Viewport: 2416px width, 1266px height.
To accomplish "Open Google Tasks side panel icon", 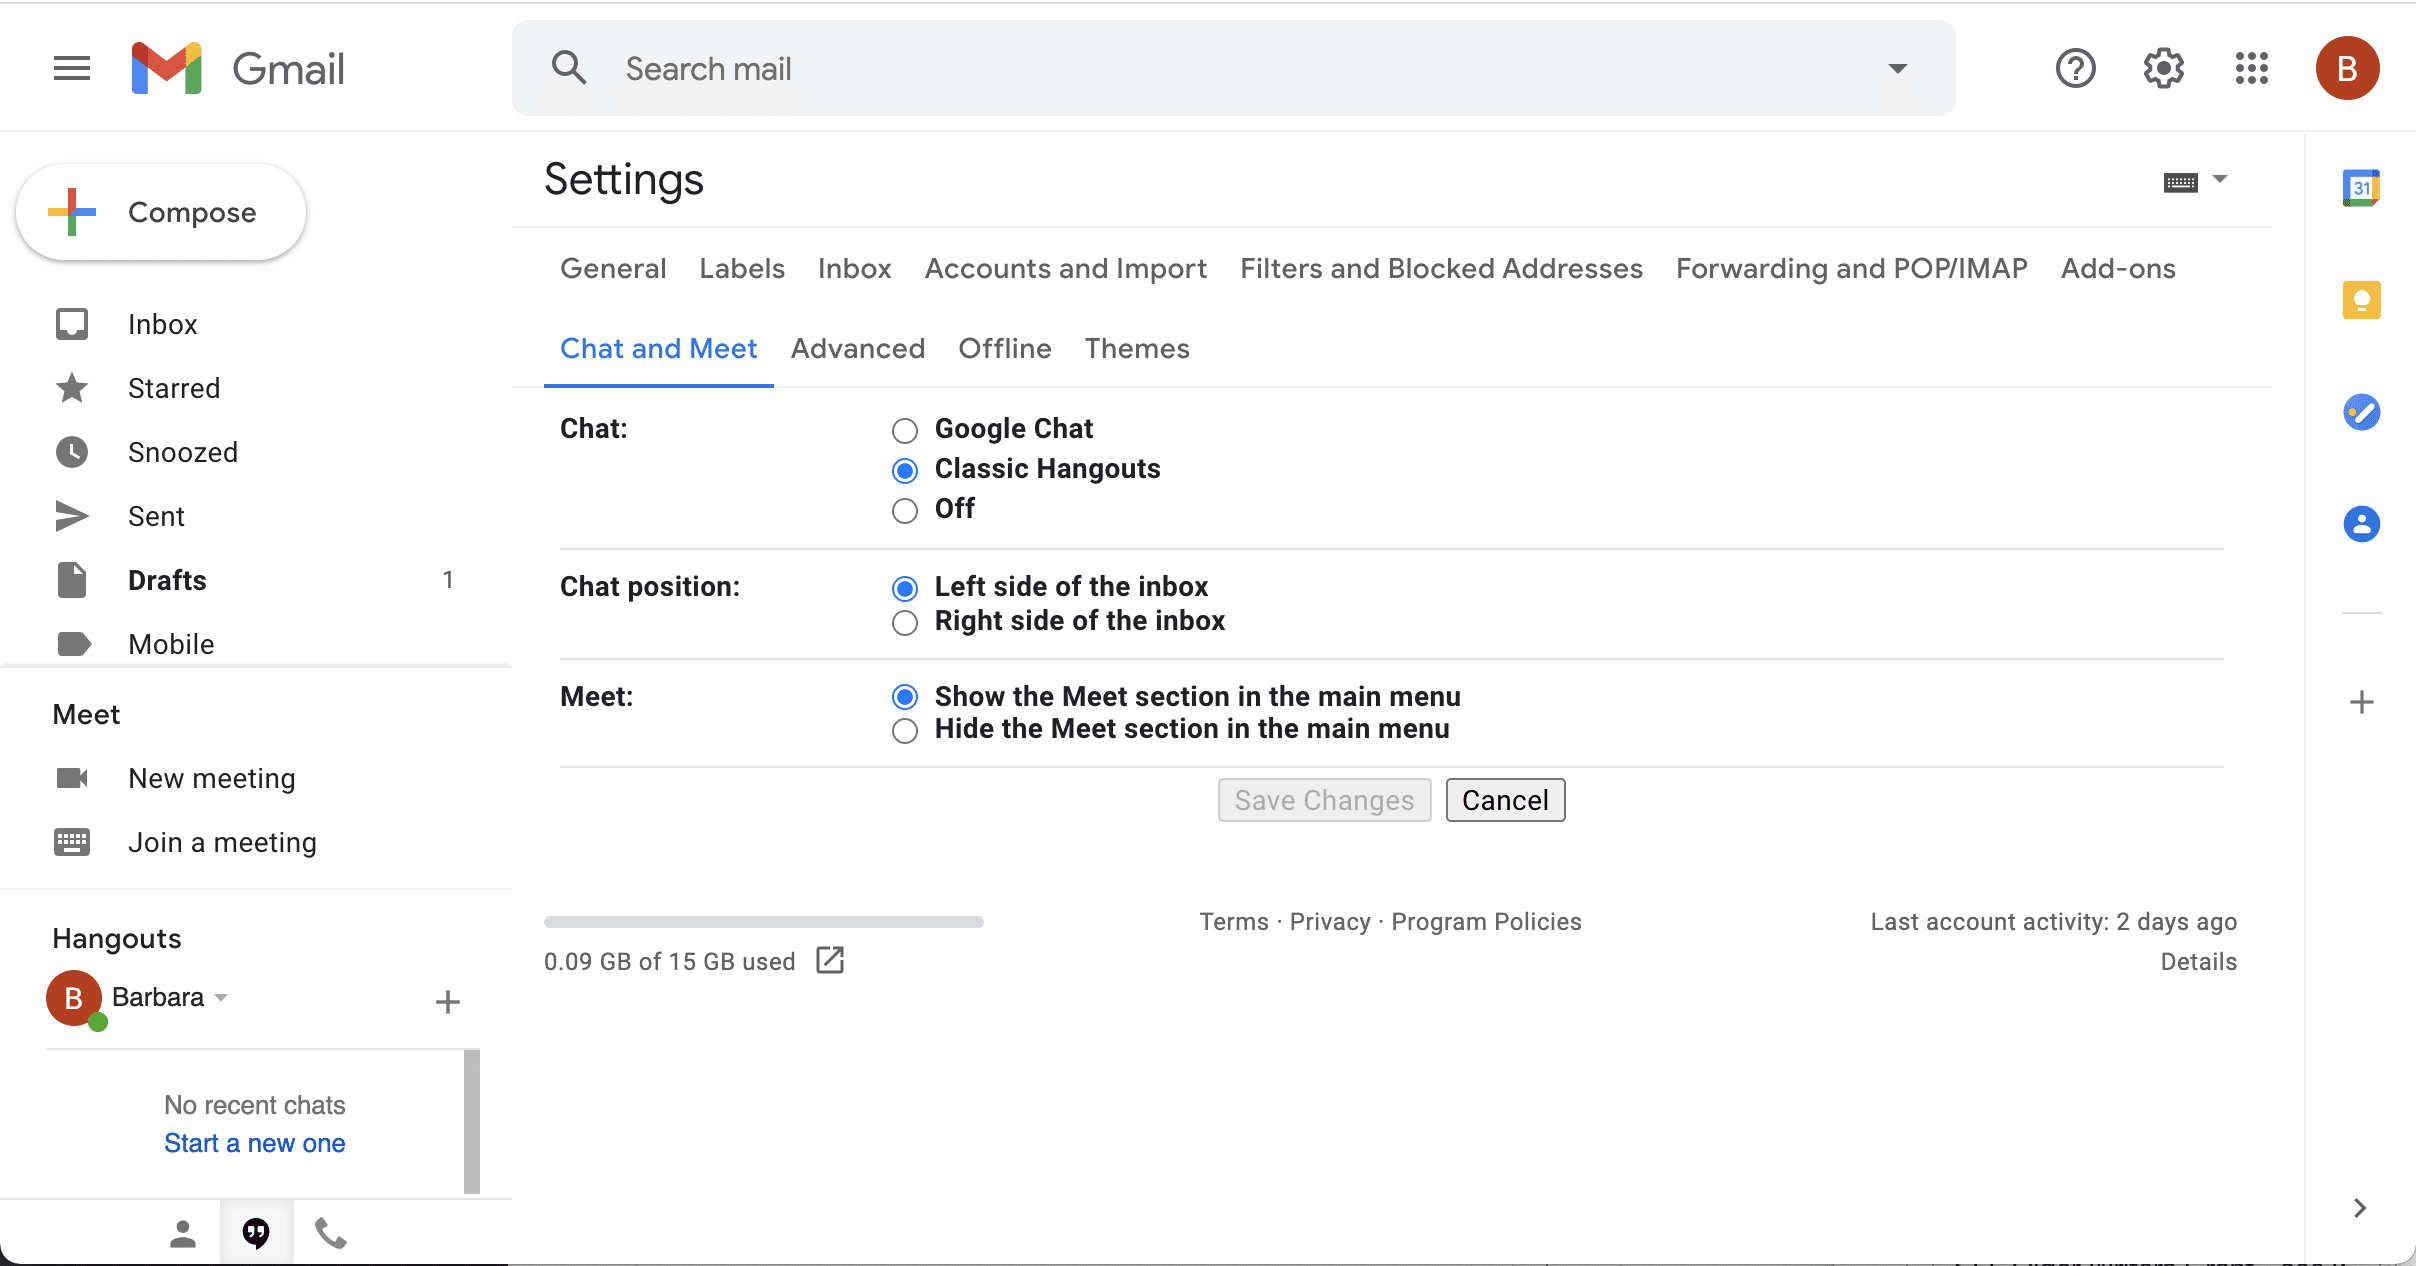I will click(2361, 412).
